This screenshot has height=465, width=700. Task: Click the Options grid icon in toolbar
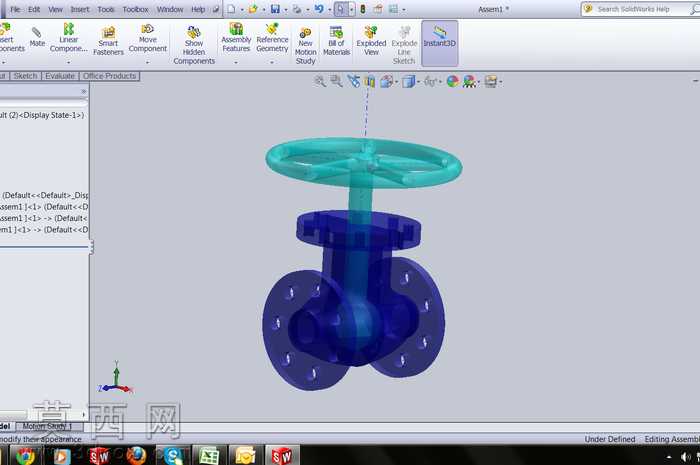[393, 8]
